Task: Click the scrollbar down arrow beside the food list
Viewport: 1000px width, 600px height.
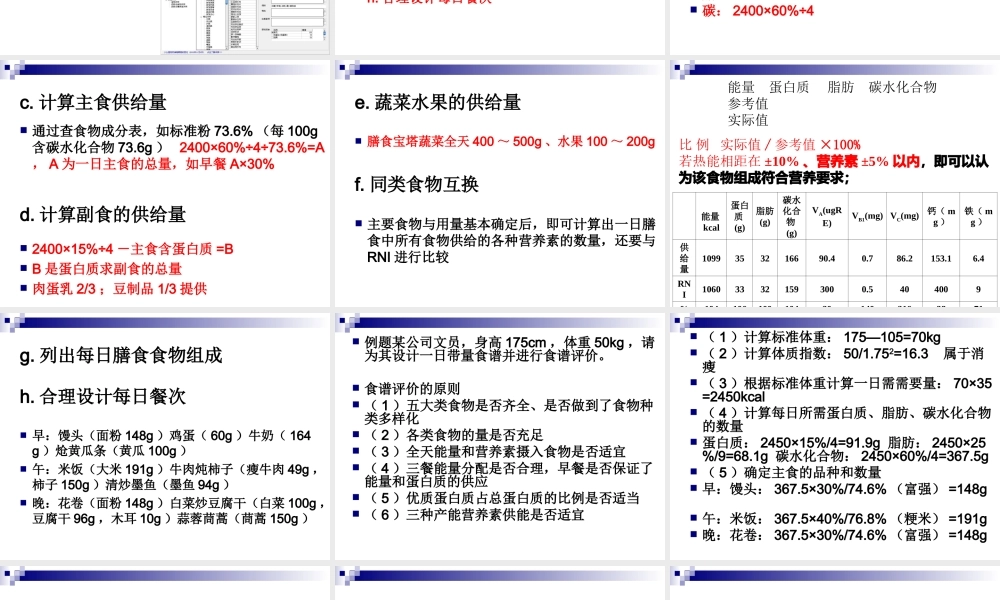Action: pyautogui.click(x=226, y=48)
